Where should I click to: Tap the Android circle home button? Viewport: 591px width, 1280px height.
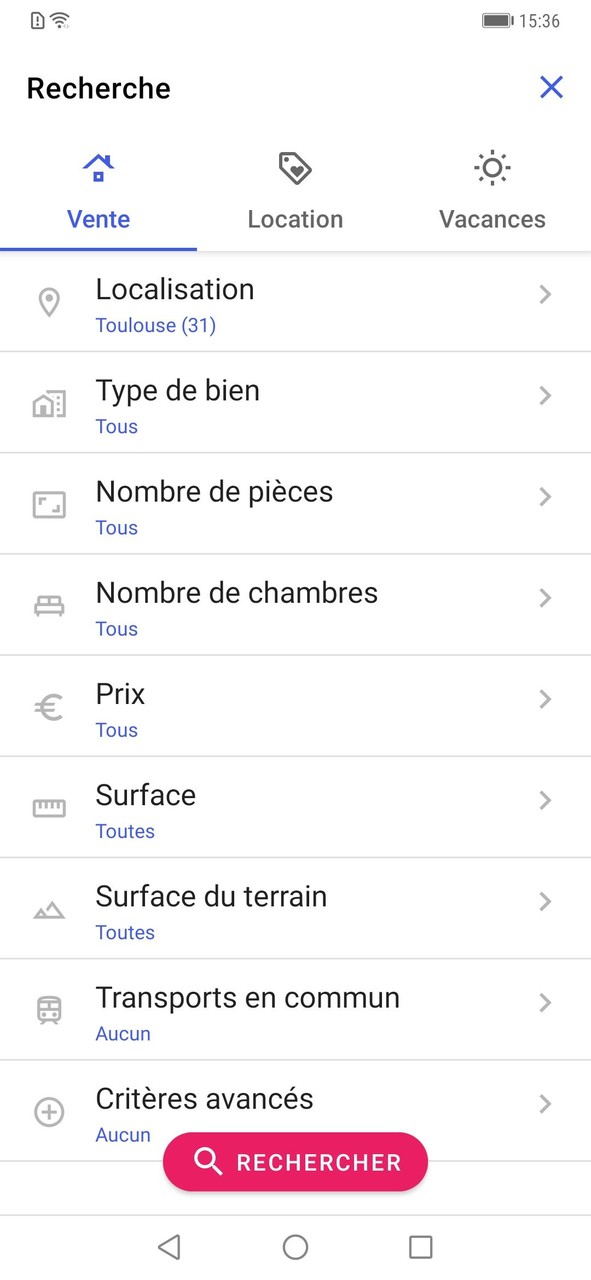click(x=295, y=1247)
